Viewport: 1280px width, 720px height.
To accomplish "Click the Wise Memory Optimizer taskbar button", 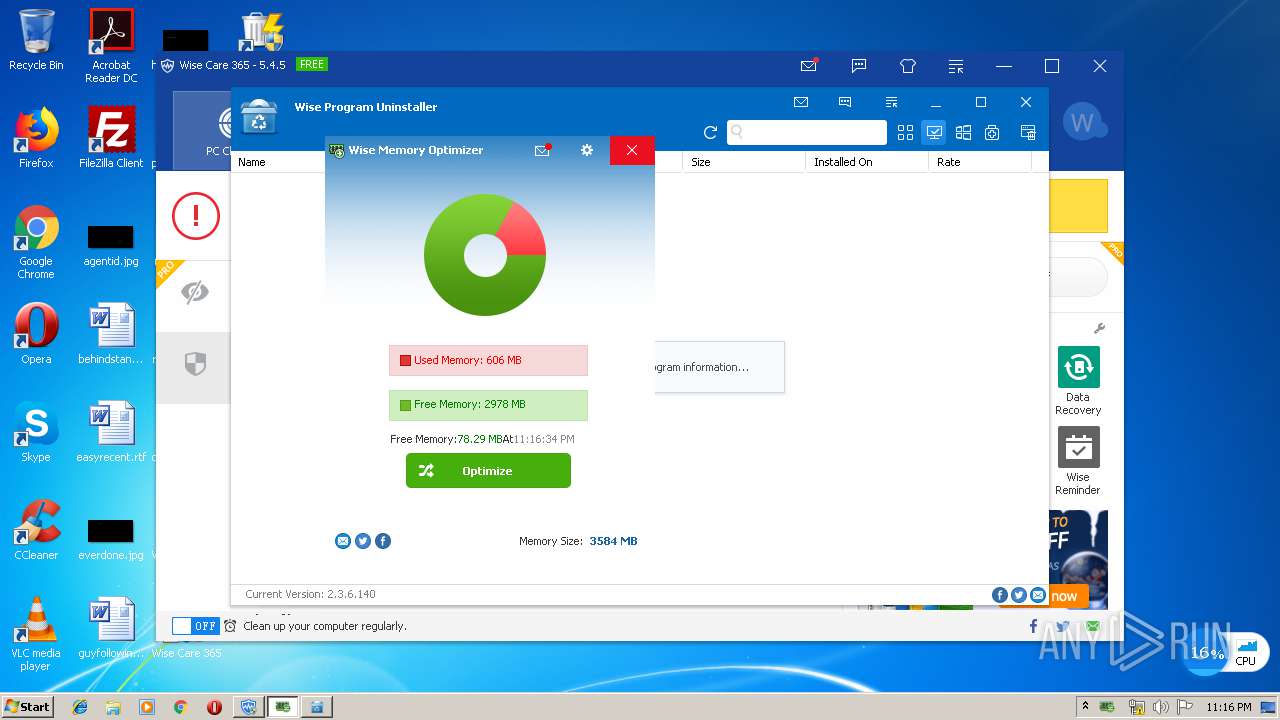I will (x=283, y=707).
